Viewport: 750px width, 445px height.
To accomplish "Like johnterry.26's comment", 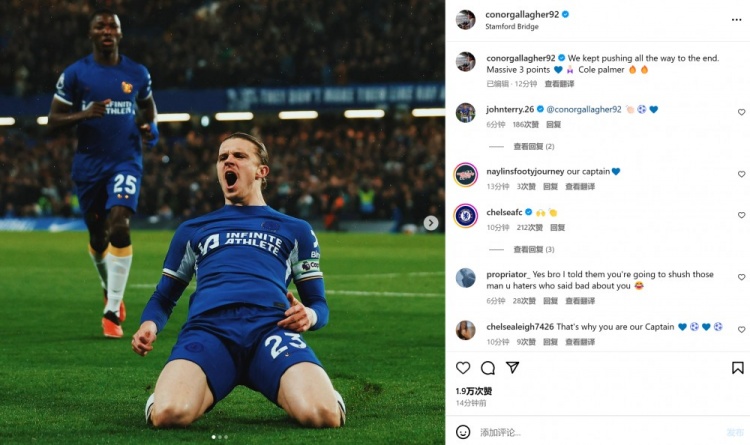I will click(x=741, y=113).
